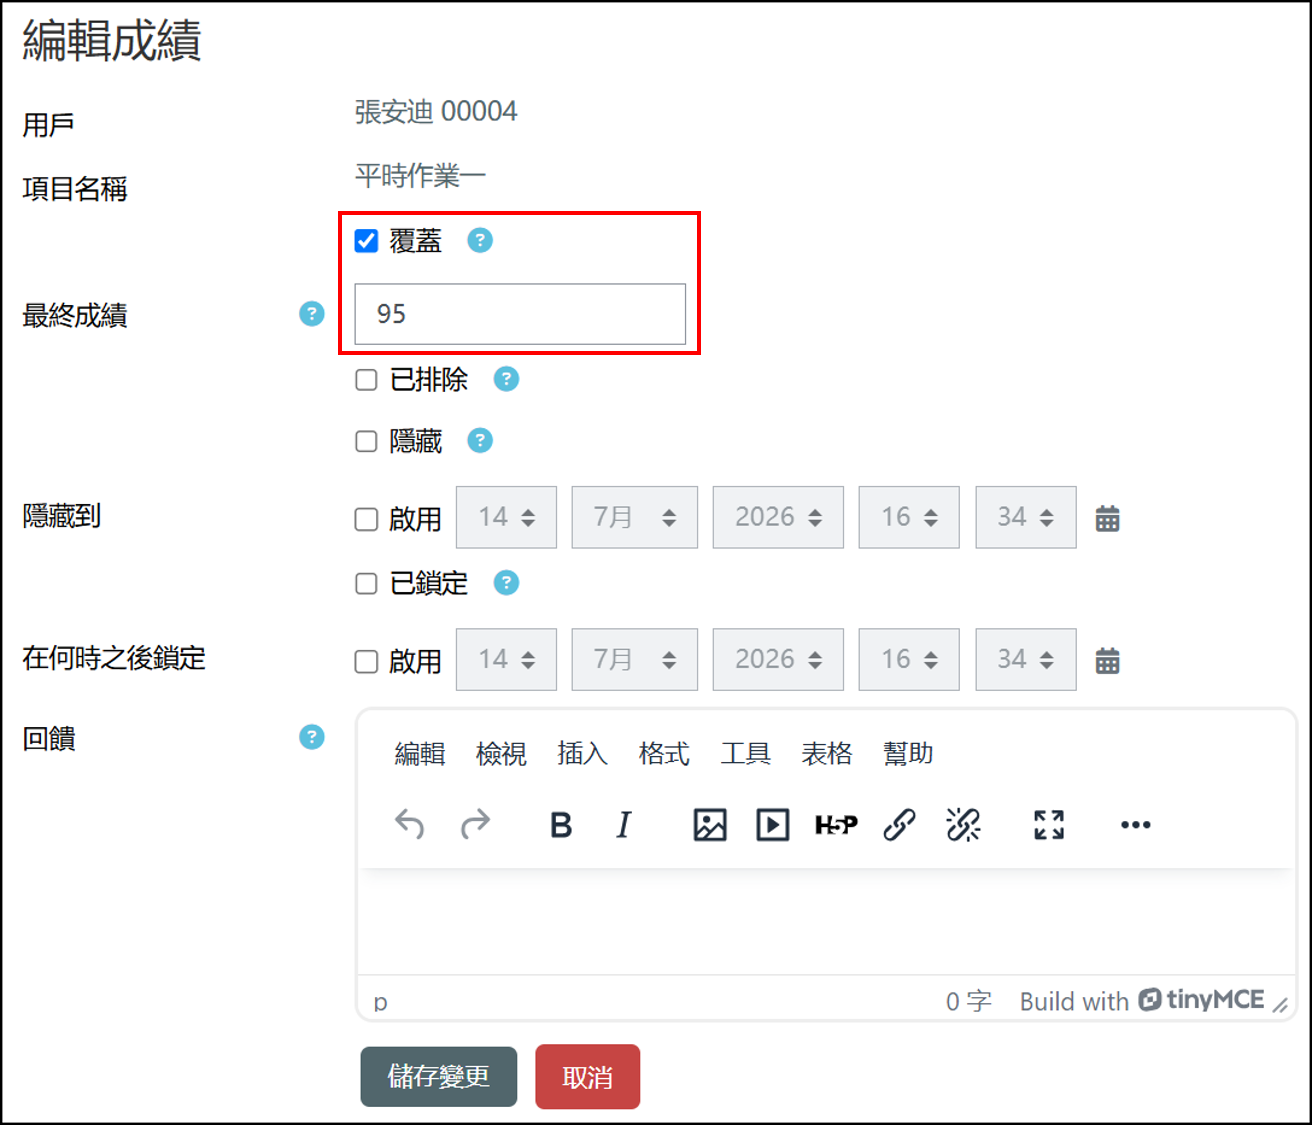This screenshot has width=1312, height=1125.
Task: Open the 格式 menu in editor
Action: point(664,753)
